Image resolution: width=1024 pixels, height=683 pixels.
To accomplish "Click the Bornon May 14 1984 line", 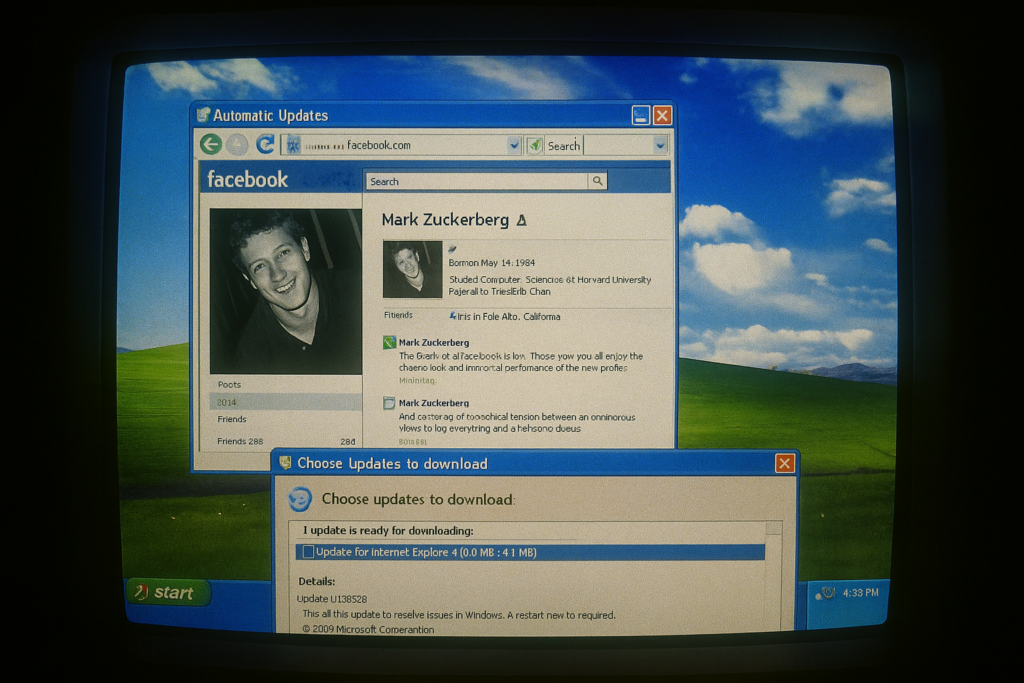I will (491, 262).
